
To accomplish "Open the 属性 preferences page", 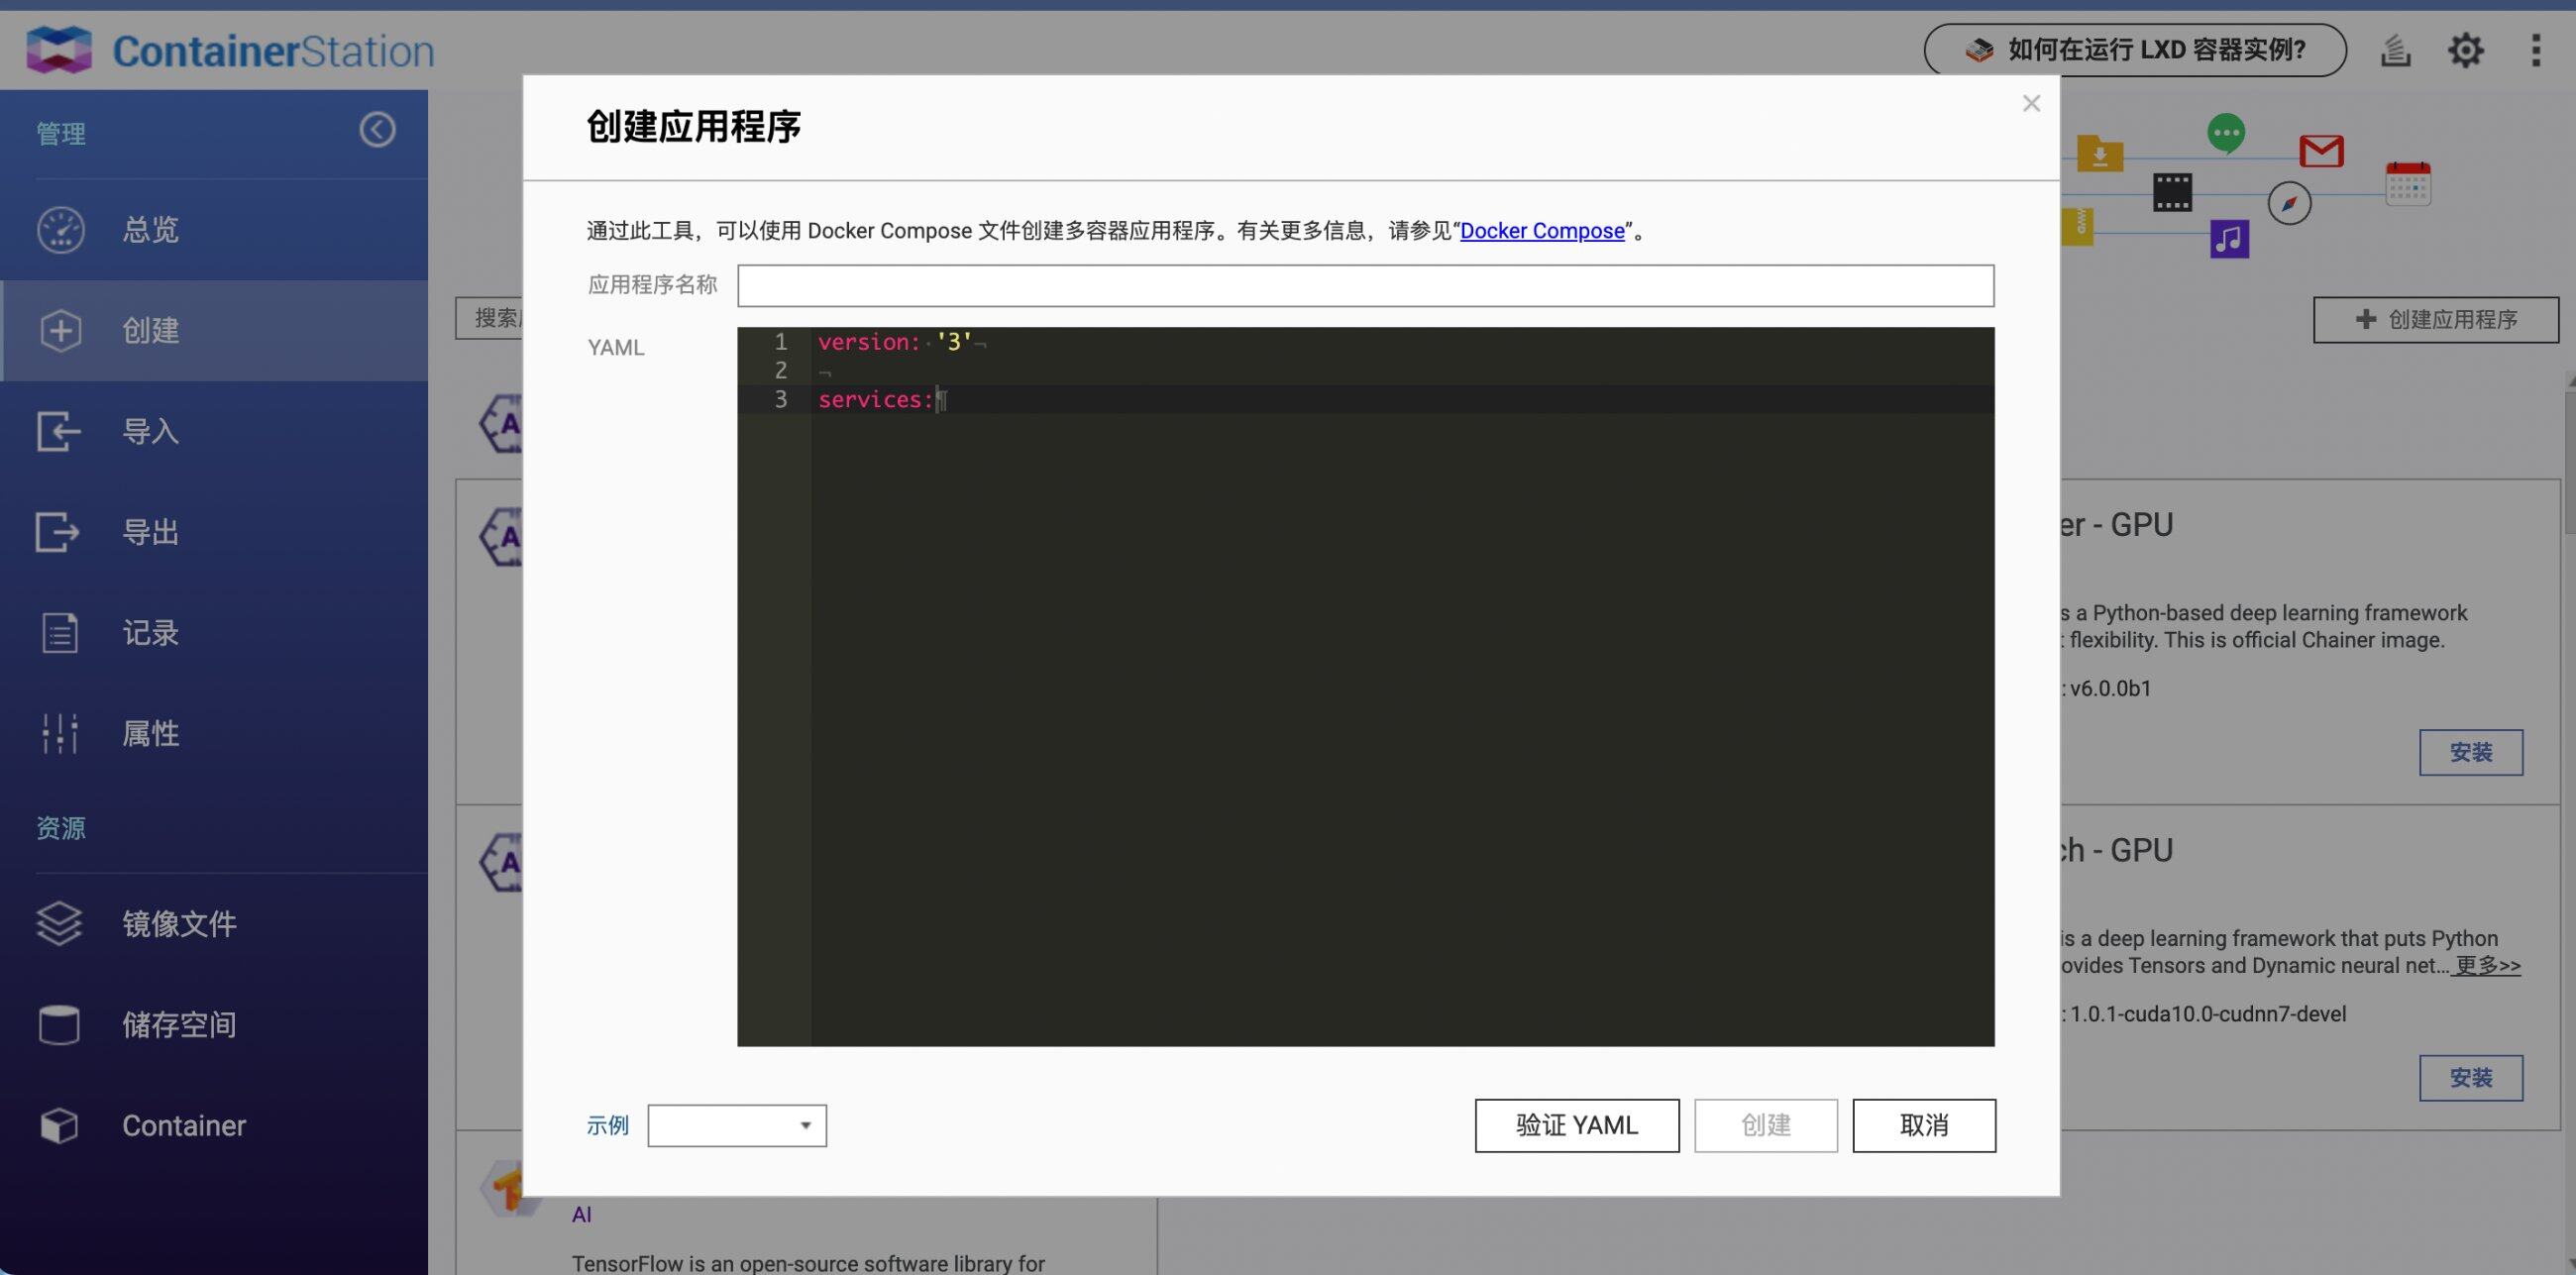I will tap(214, 734).
